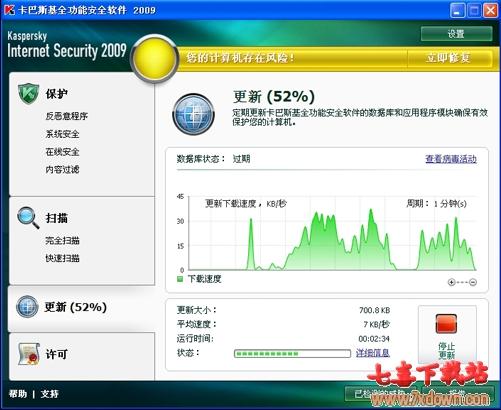Screen dimensions: 501x410
Task: Click the 700.8 KB update size value
Action: [374, 310]
